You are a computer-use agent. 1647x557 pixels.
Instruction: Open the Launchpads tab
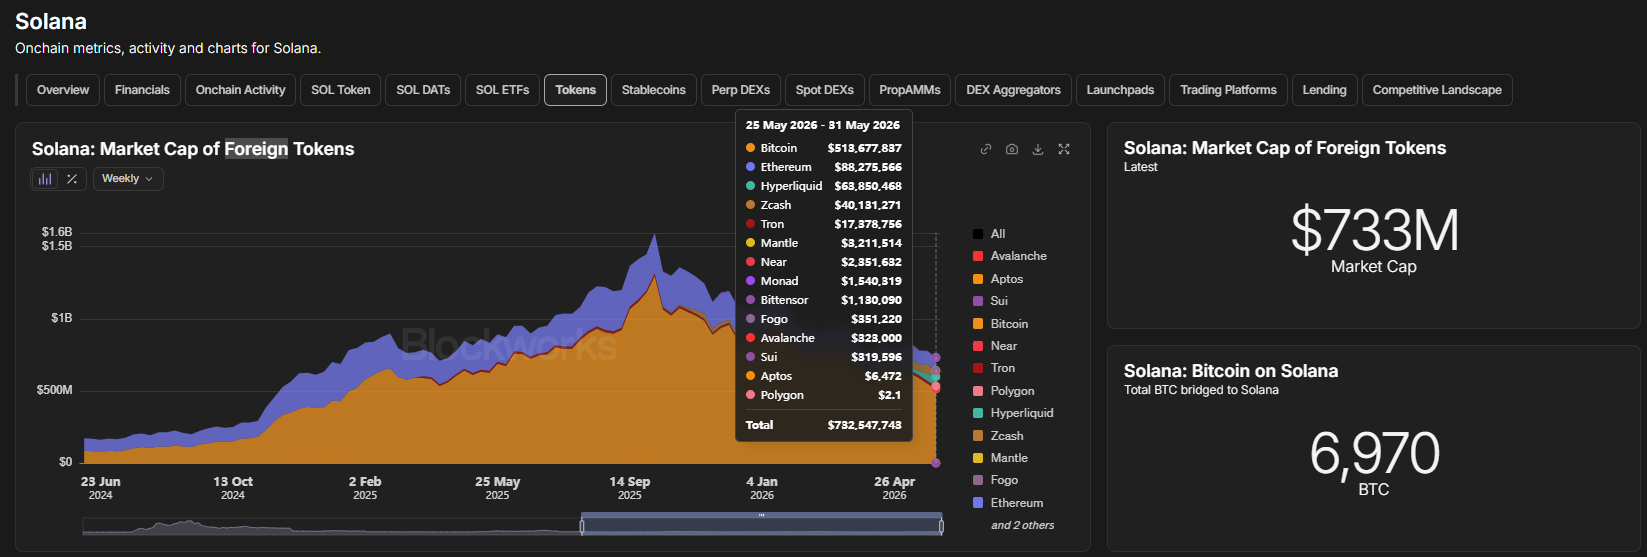click(1120, 90)
